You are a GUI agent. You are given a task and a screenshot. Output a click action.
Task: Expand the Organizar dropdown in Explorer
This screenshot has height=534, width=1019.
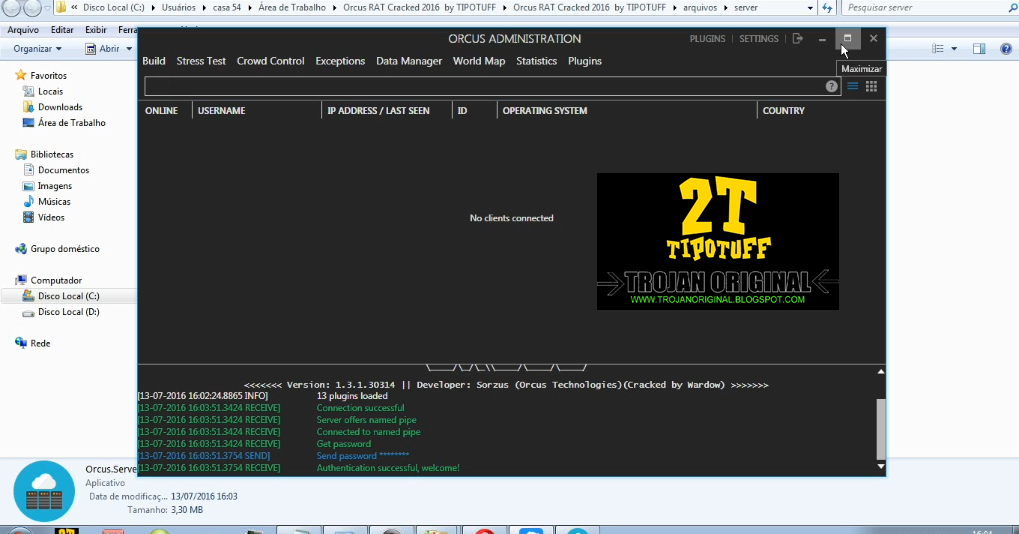tap(38, 49)
